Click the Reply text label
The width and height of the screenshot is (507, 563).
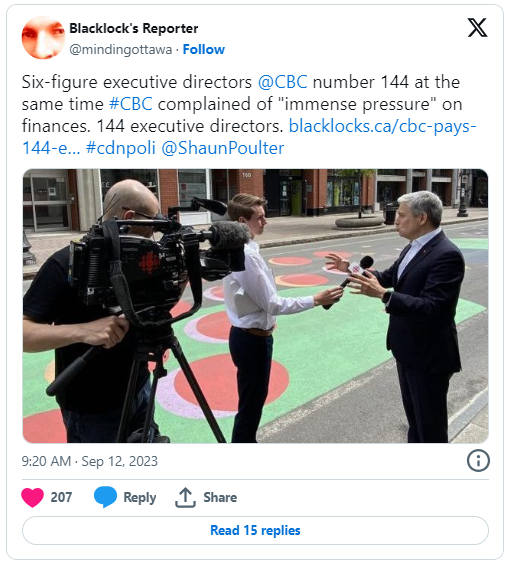click(140, 498)
